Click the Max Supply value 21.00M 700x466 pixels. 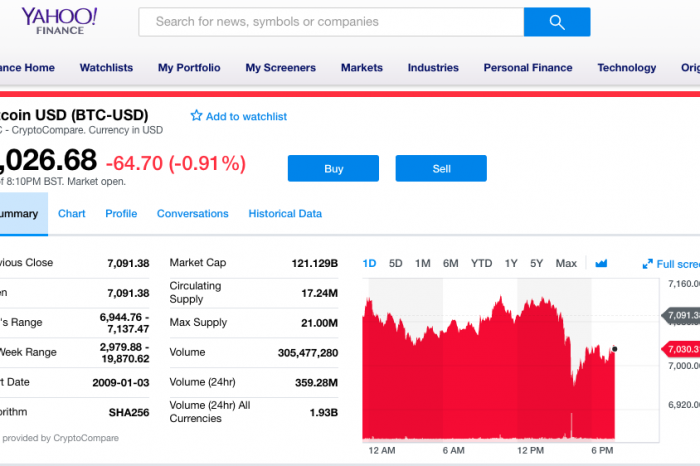319,323
